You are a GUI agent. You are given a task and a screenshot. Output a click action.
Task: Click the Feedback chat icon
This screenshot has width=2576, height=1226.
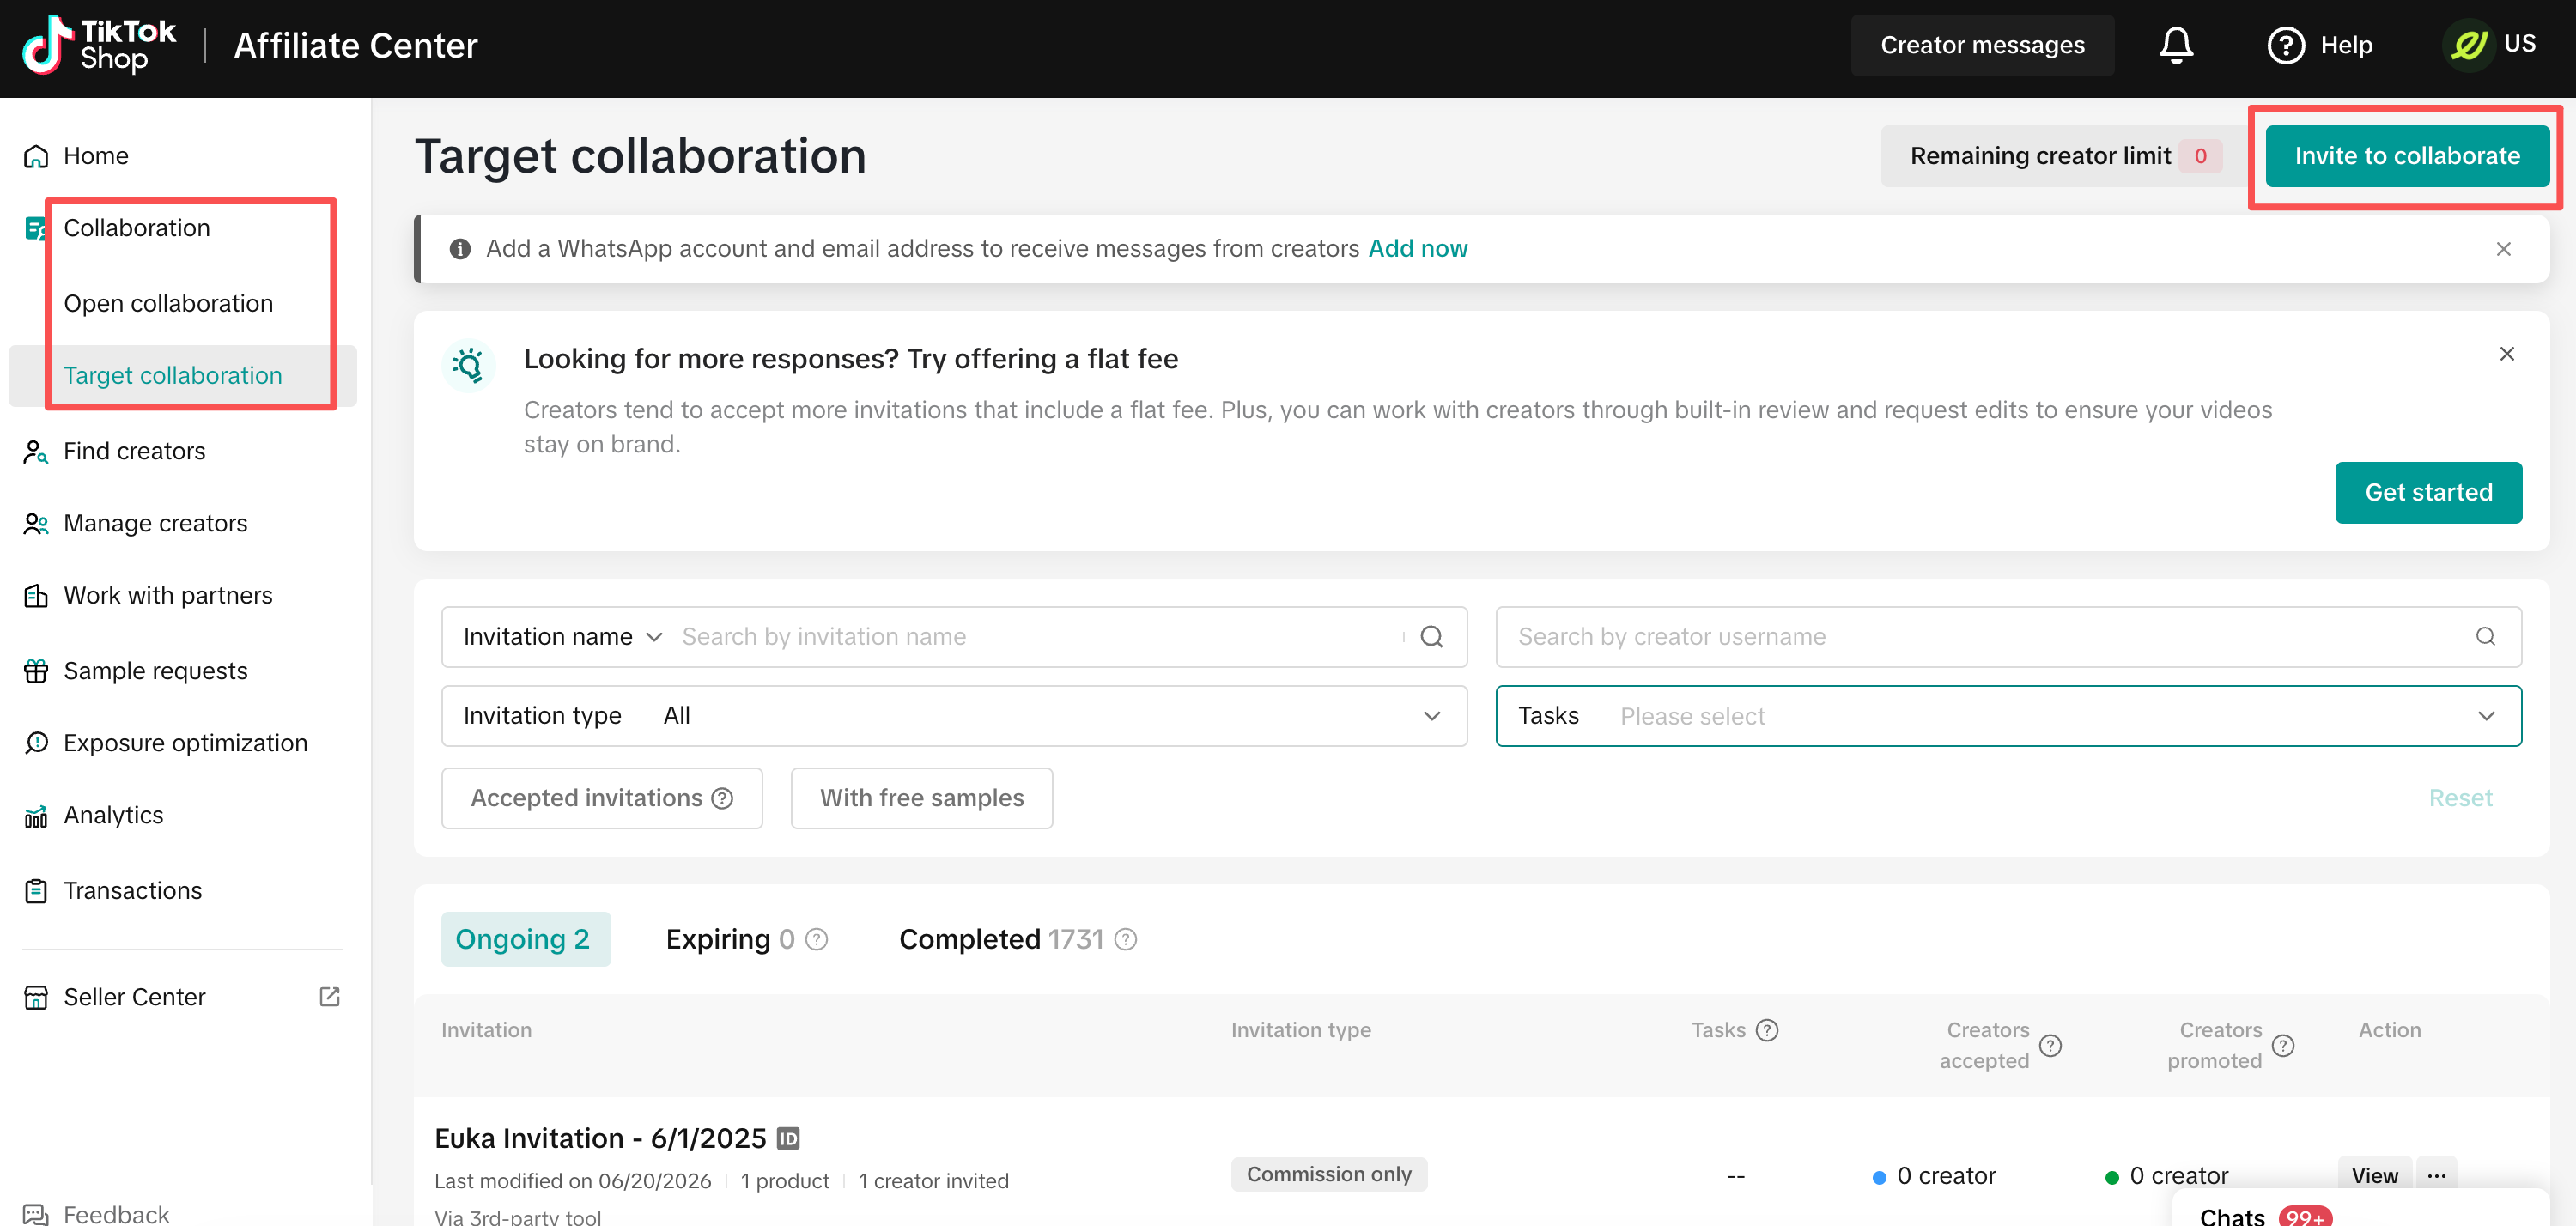[36, 1214]
